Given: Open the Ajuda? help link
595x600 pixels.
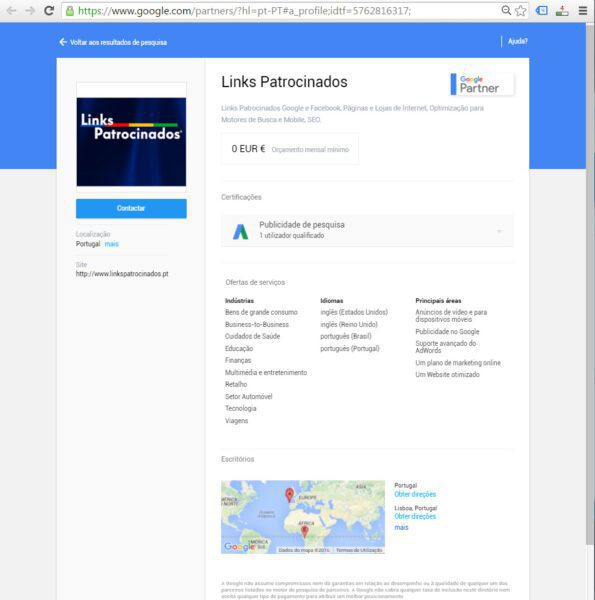Looking at the screenshot, I should coord(517,41).
